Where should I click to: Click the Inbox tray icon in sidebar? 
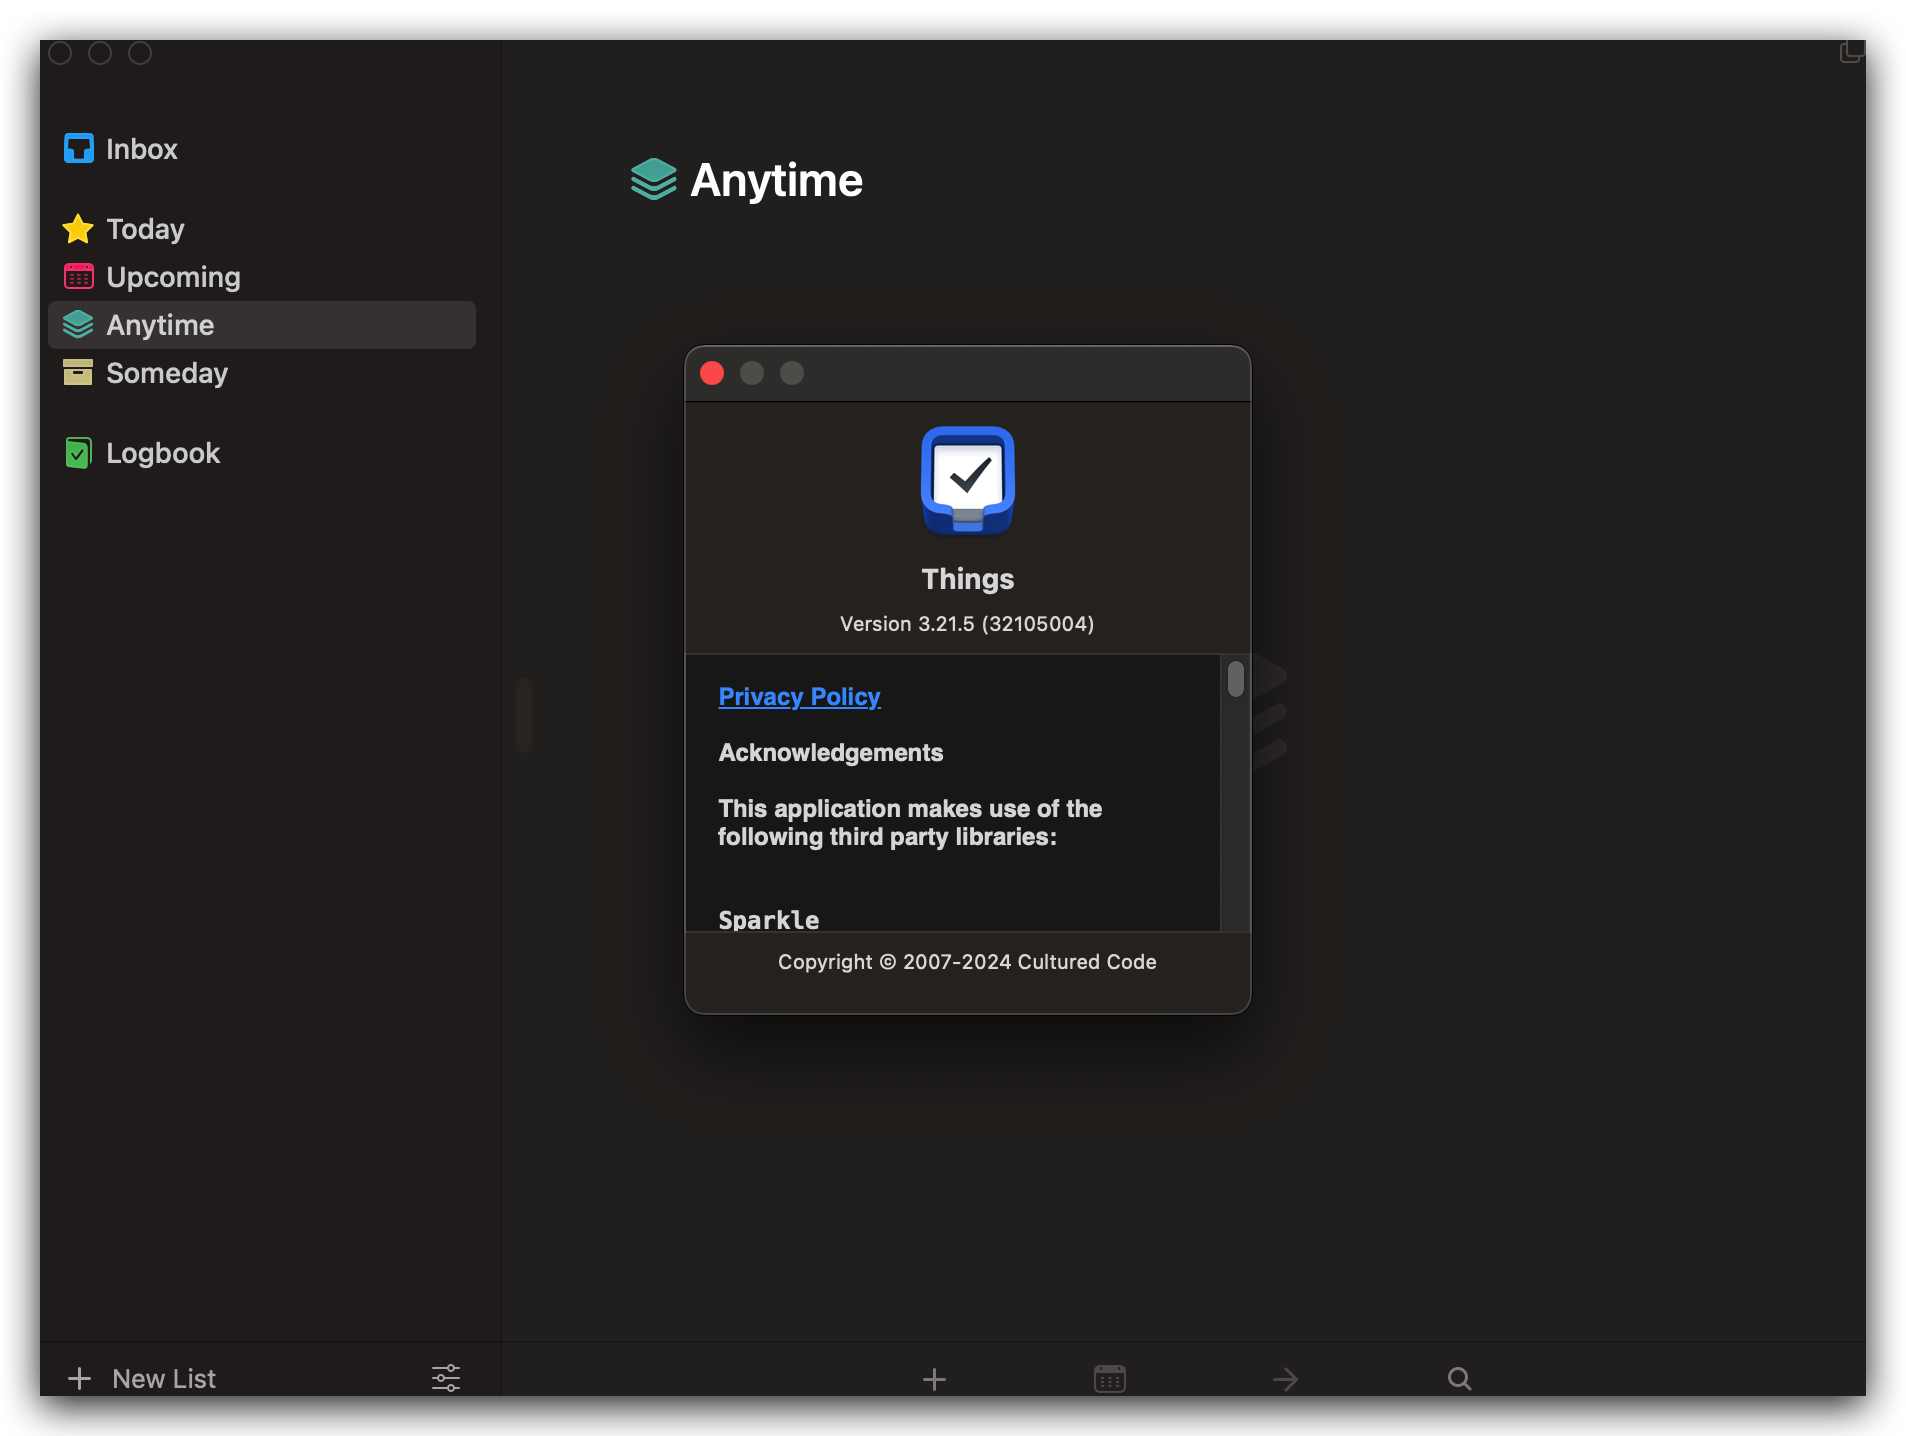coord(78,149)
